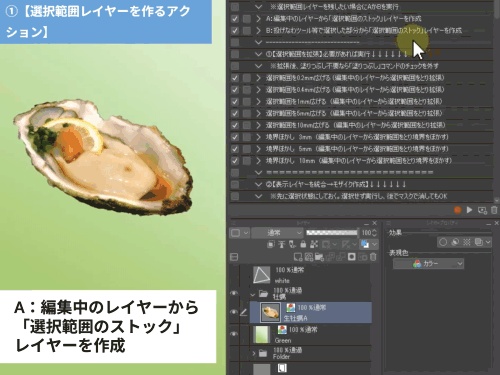Screen dimensions: 500x375
Task: Create a new raster layer
Action: click(x=298, y=257)
